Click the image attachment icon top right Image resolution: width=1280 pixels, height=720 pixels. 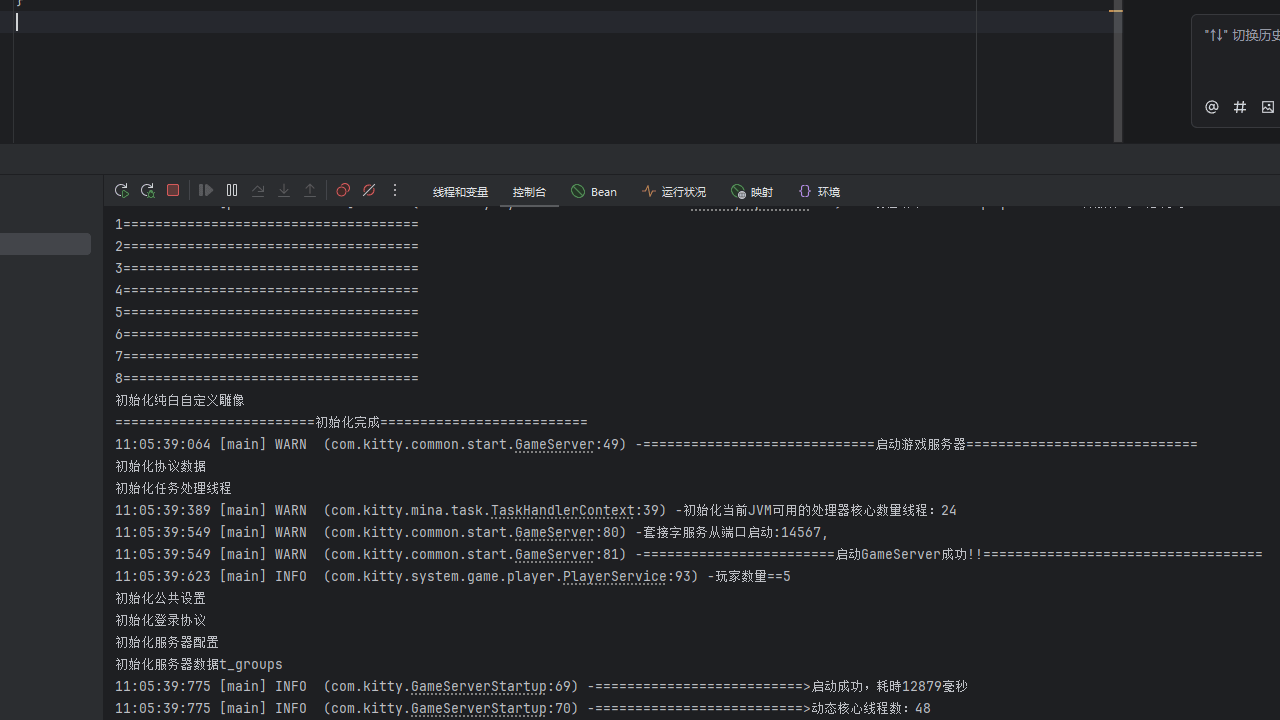tap(1268, 107)
